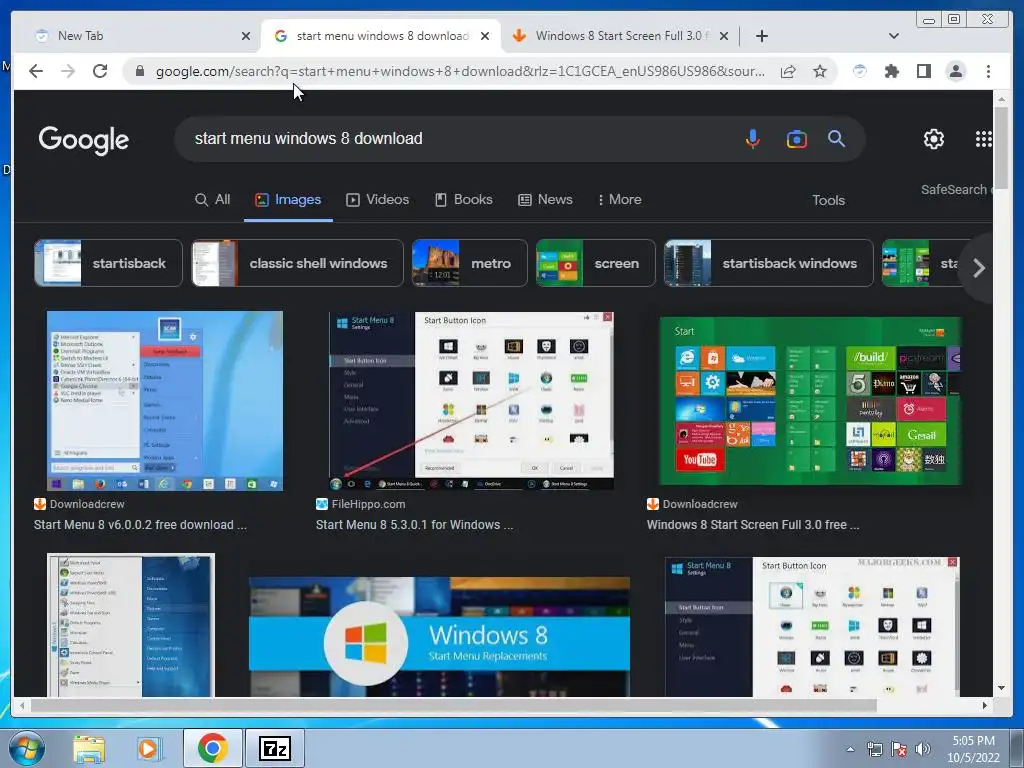The image size is (1024, 768).
Task: Open 7-Zip from the taskbar
Action: pyautogui.click(x=274, y=748)
